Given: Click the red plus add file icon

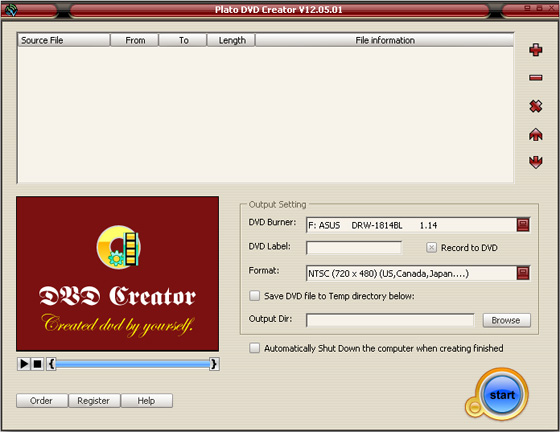Looking at the screenshot, I should 535,50.
